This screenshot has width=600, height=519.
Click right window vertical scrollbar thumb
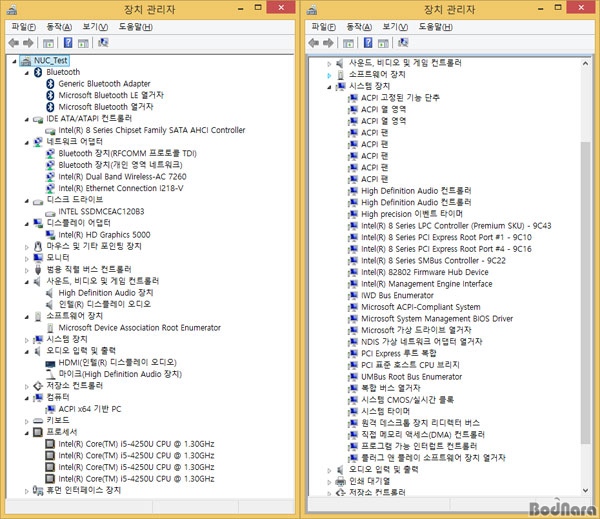[585, 293]
